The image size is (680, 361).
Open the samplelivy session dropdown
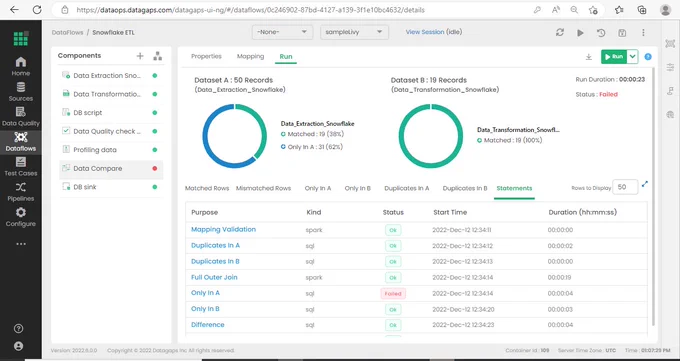click(354, 32)
